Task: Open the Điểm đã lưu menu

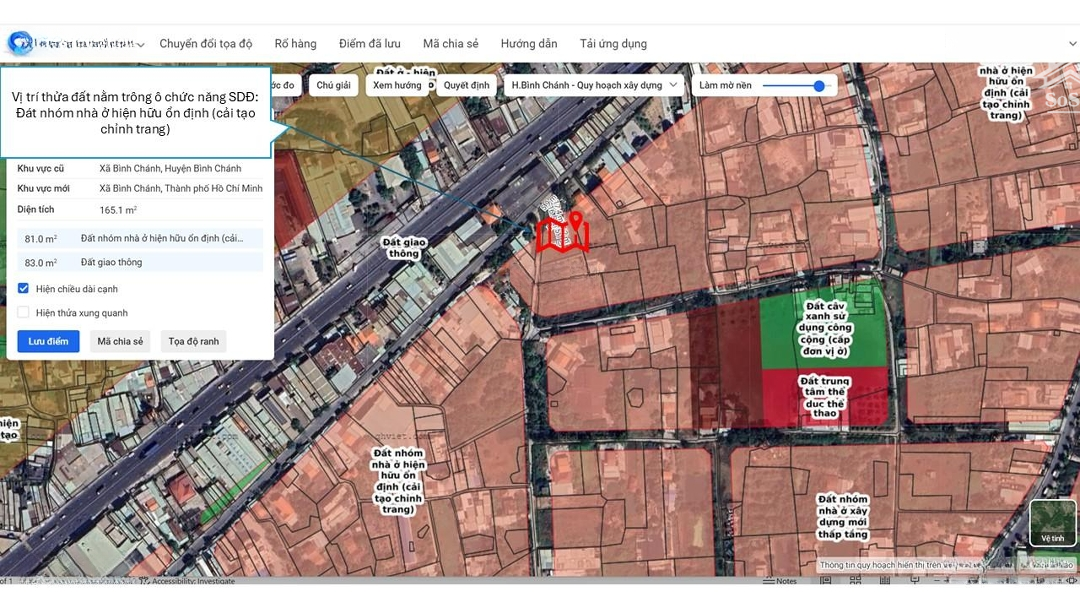Action: [369, 44]
